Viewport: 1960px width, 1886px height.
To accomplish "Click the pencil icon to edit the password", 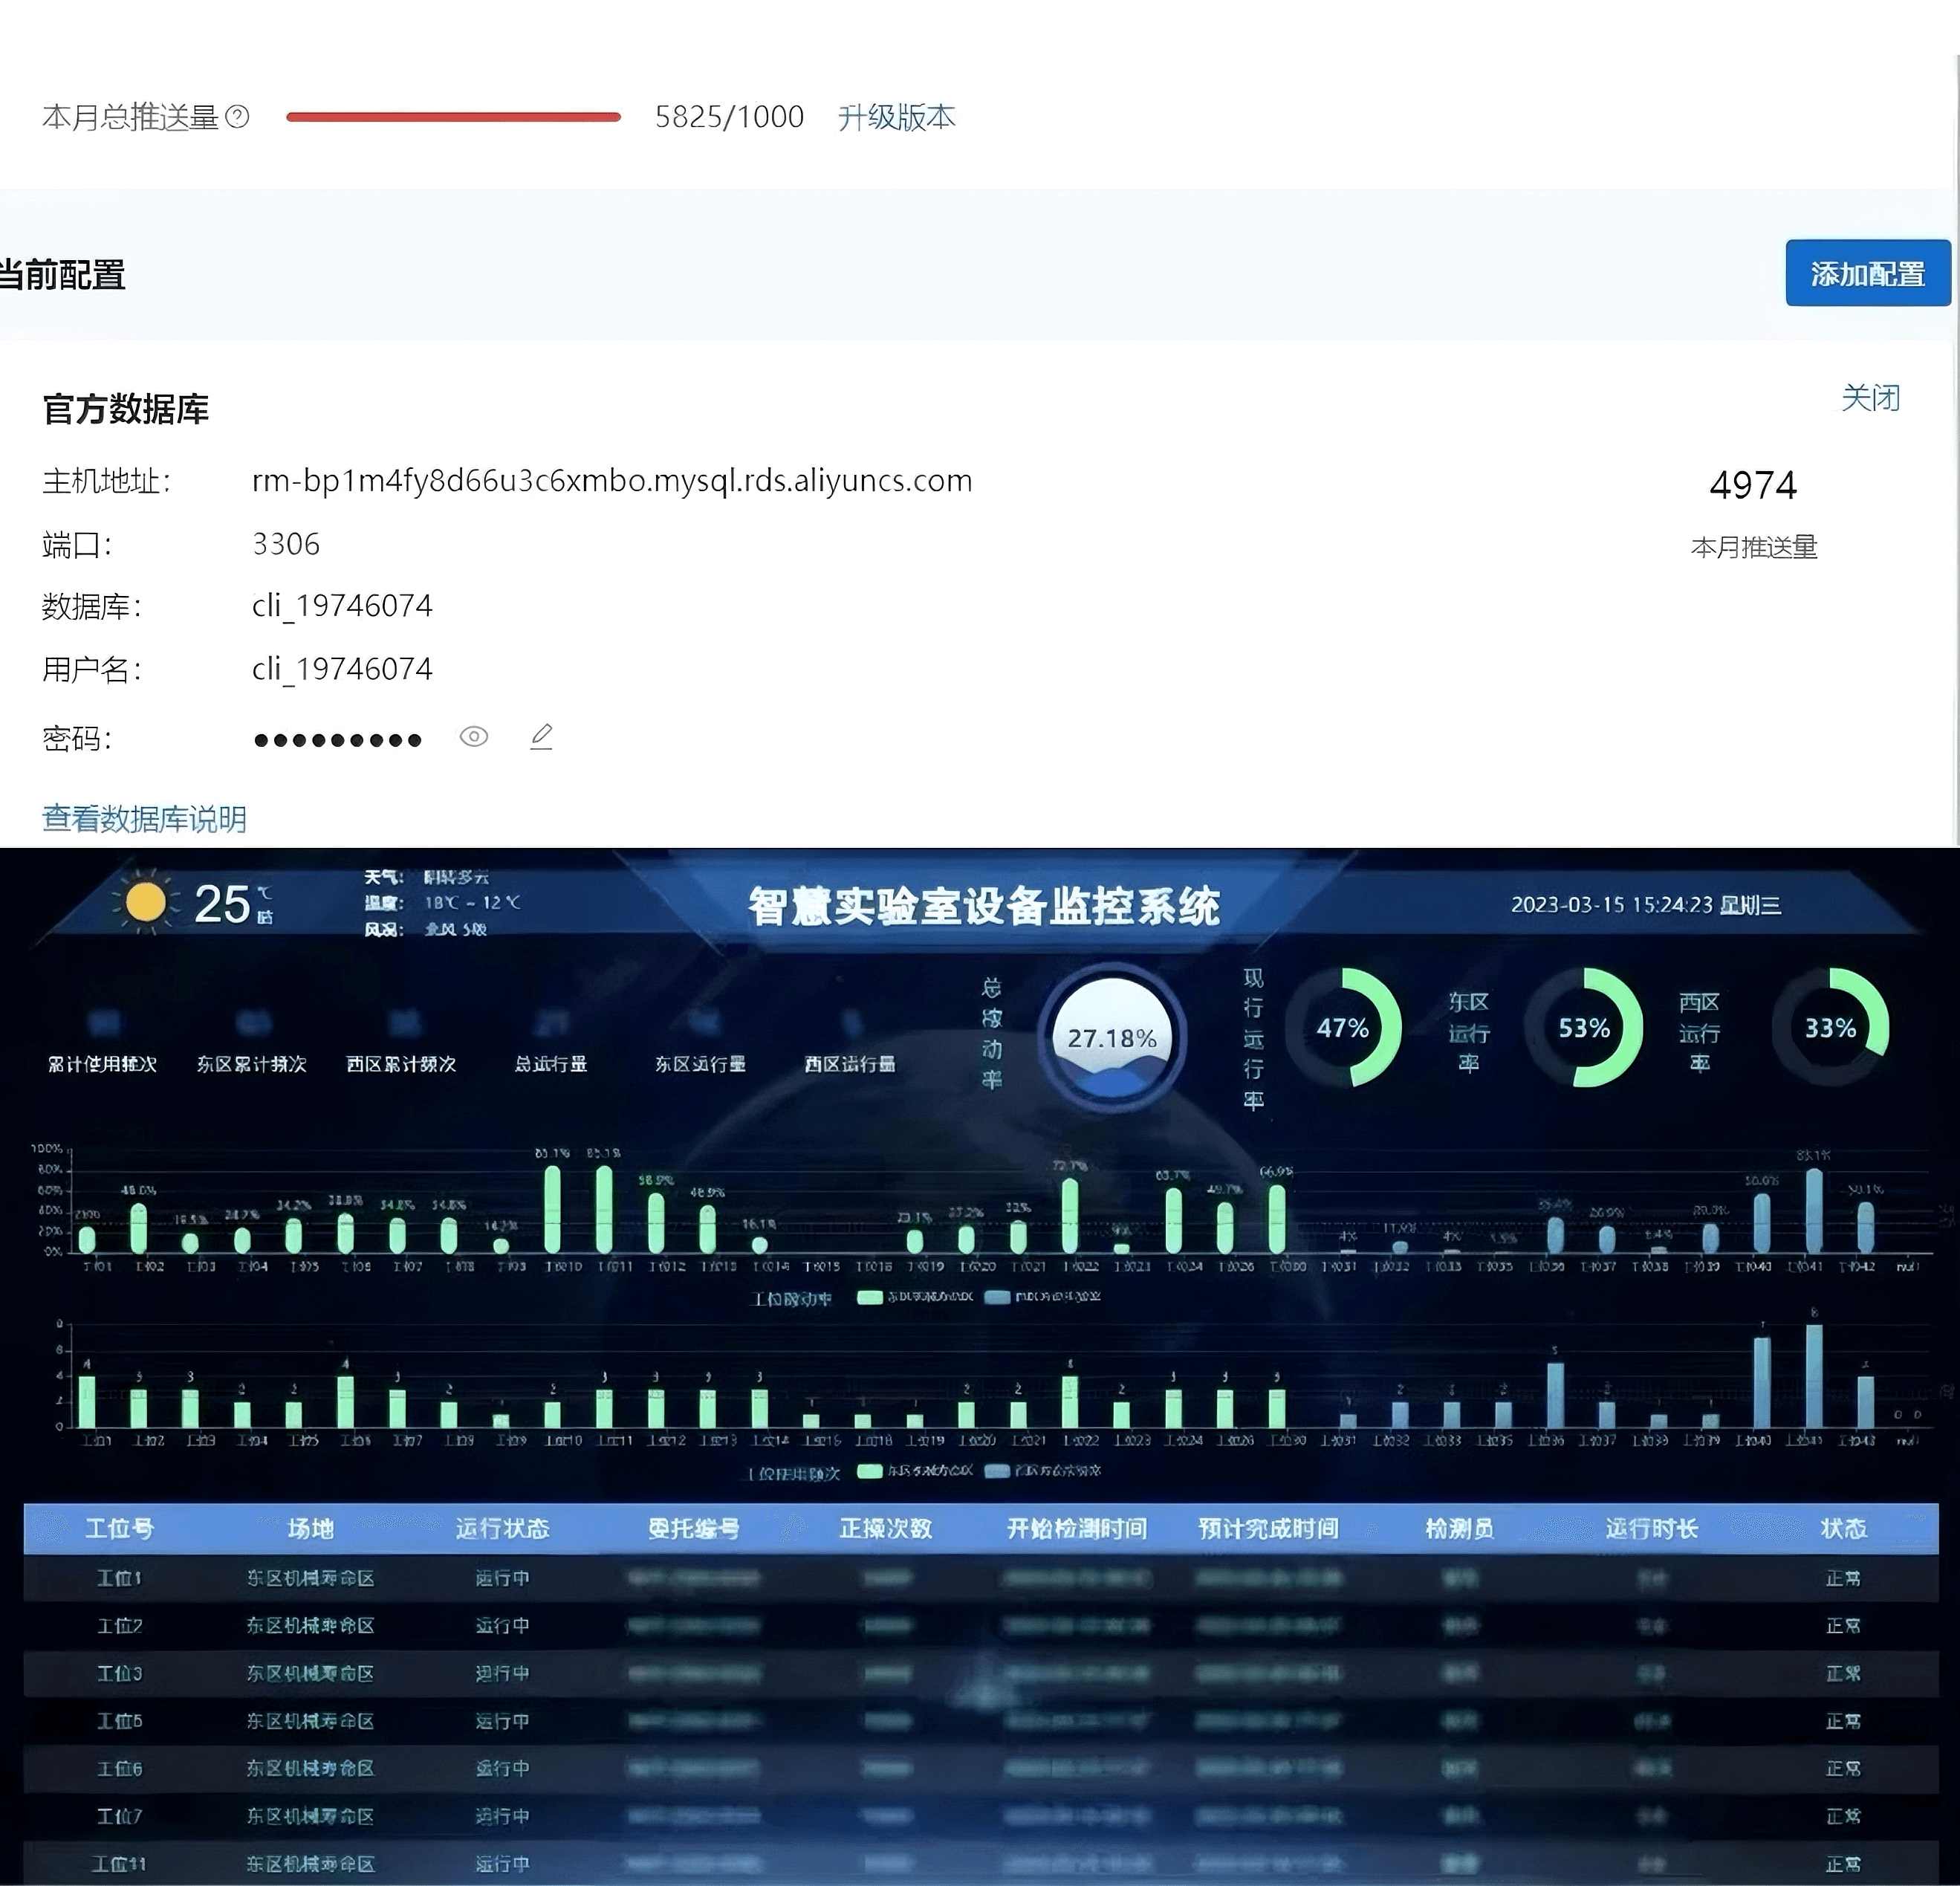I will [x=541, y=737].
